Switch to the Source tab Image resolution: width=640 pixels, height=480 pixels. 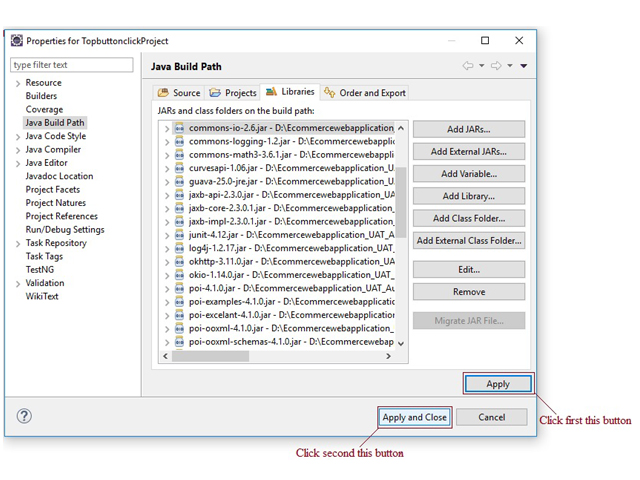[179, 93]
